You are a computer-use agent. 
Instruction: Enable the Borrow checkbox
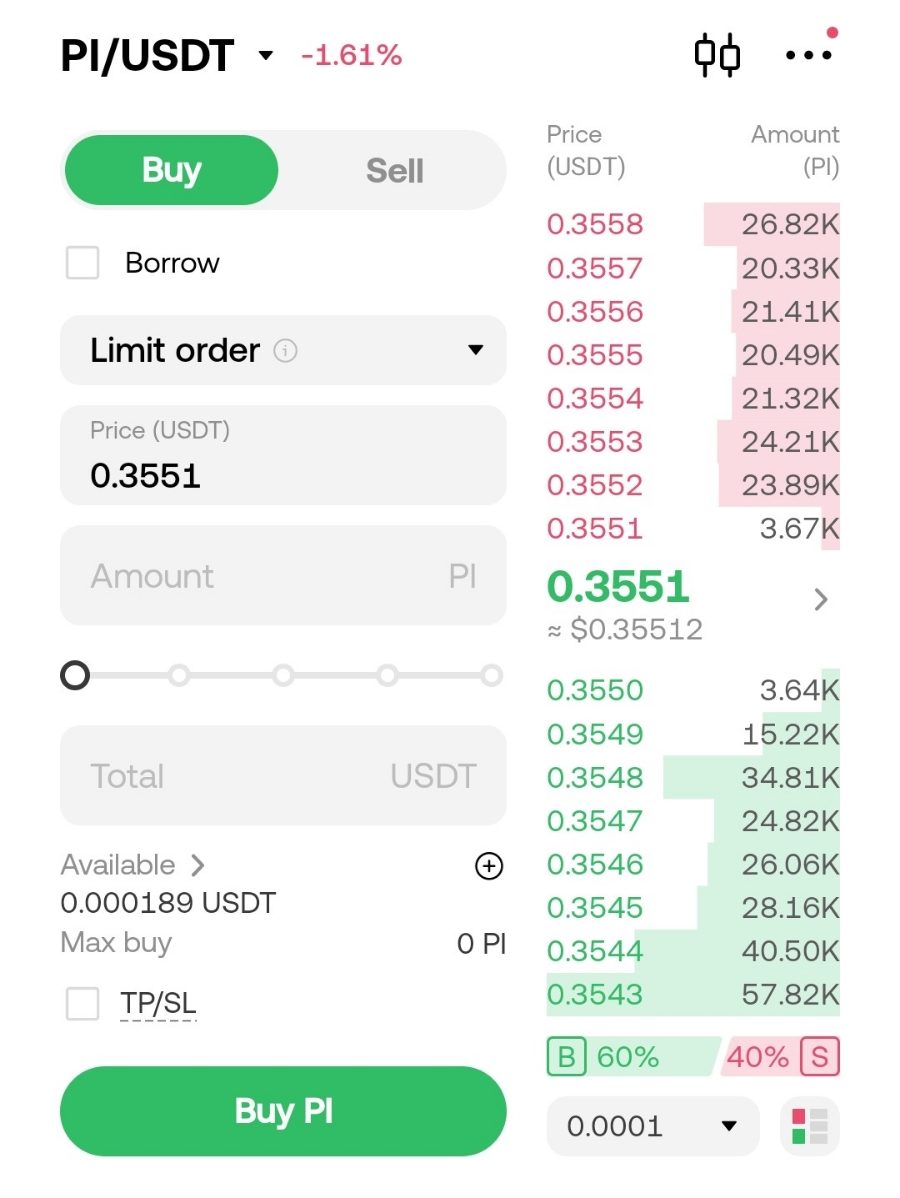click(82, 263)
